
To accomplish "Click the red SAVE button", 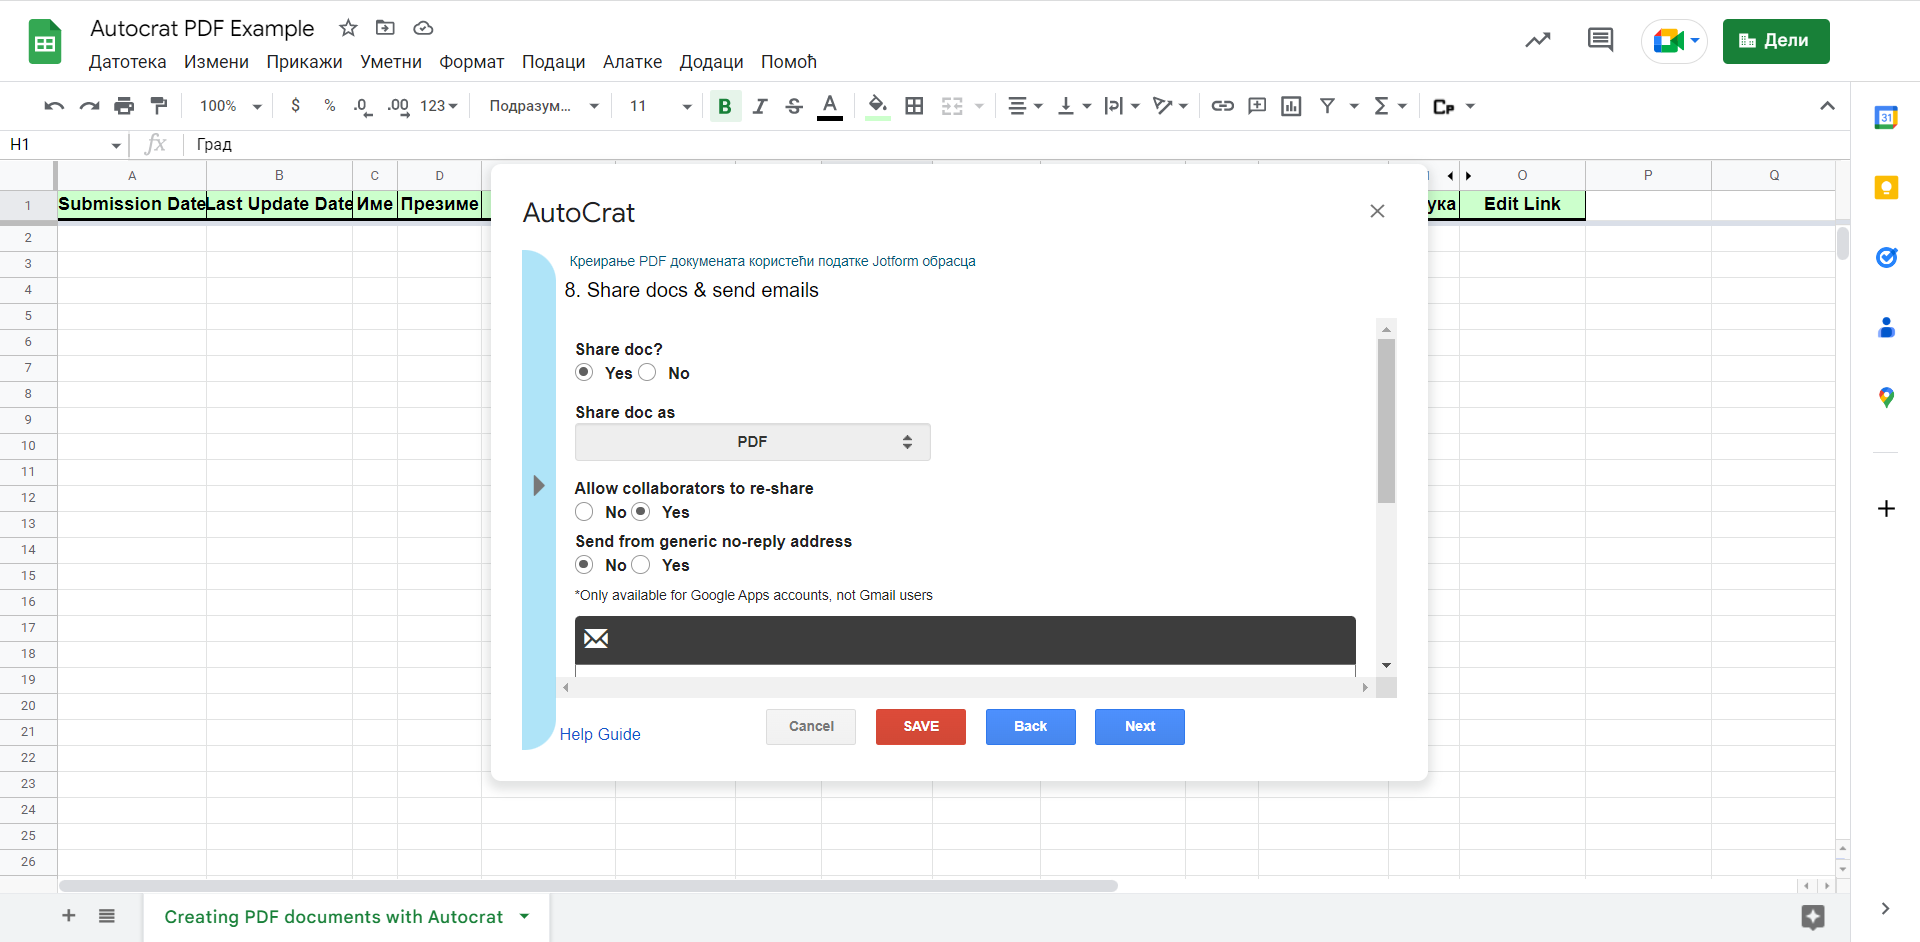I will click(x=921, y=727).
